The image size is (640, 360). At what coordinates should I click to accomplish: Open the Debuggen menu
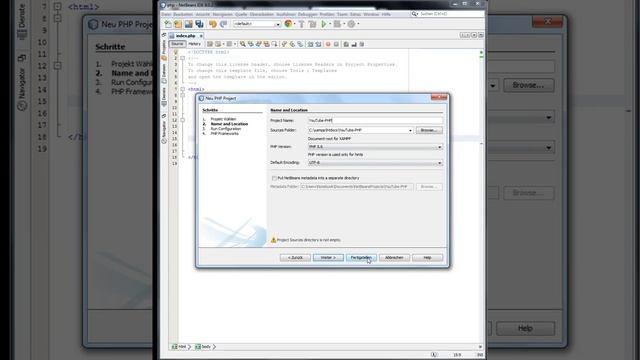[x=307, y=14]
